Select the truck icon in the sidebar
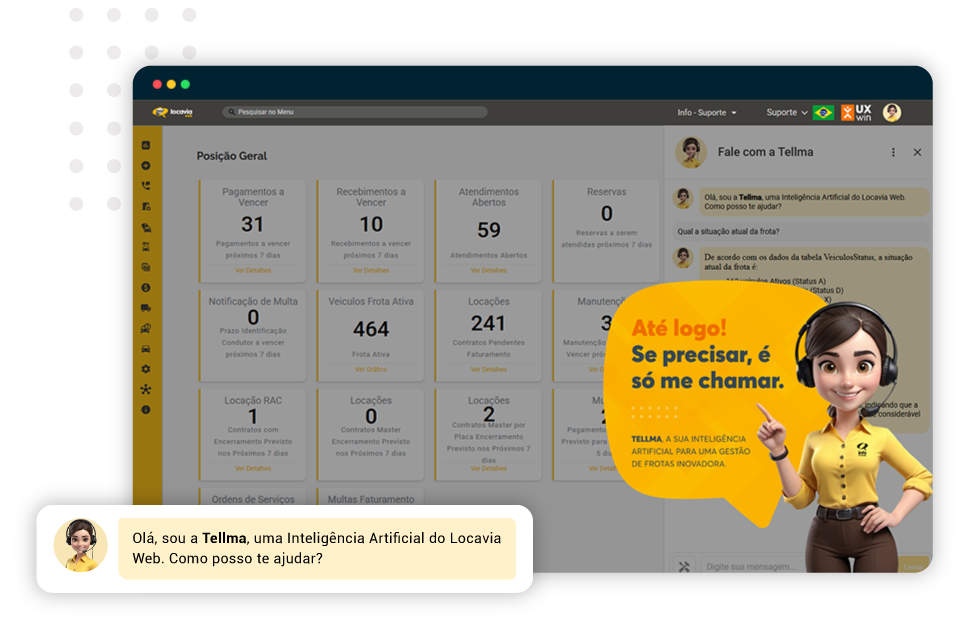Image resolution: width=970 pixels, height=625 pixels. point(146,308)
